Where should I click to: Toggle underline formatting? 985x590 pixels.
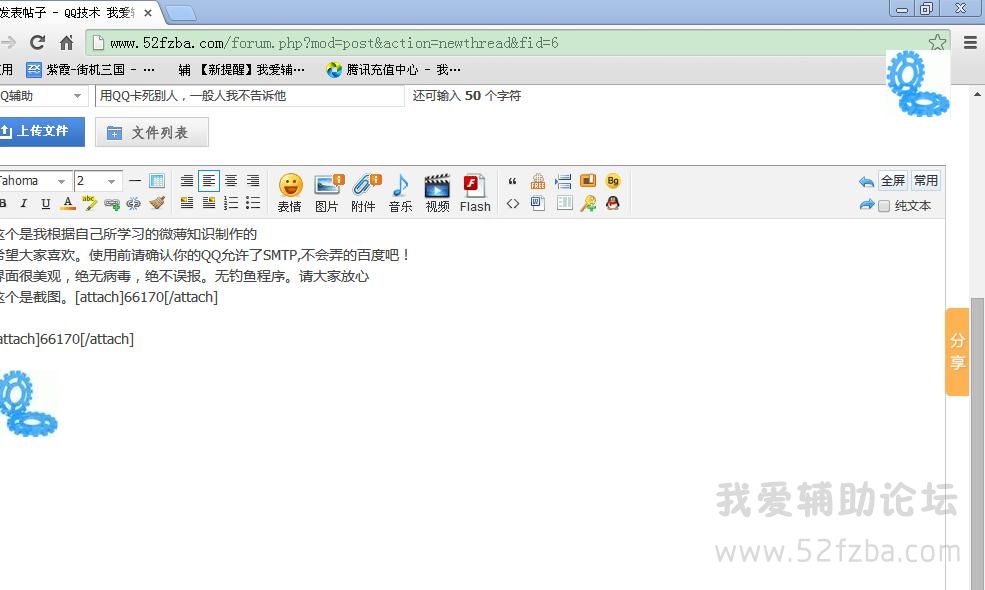tap(45, 203)
